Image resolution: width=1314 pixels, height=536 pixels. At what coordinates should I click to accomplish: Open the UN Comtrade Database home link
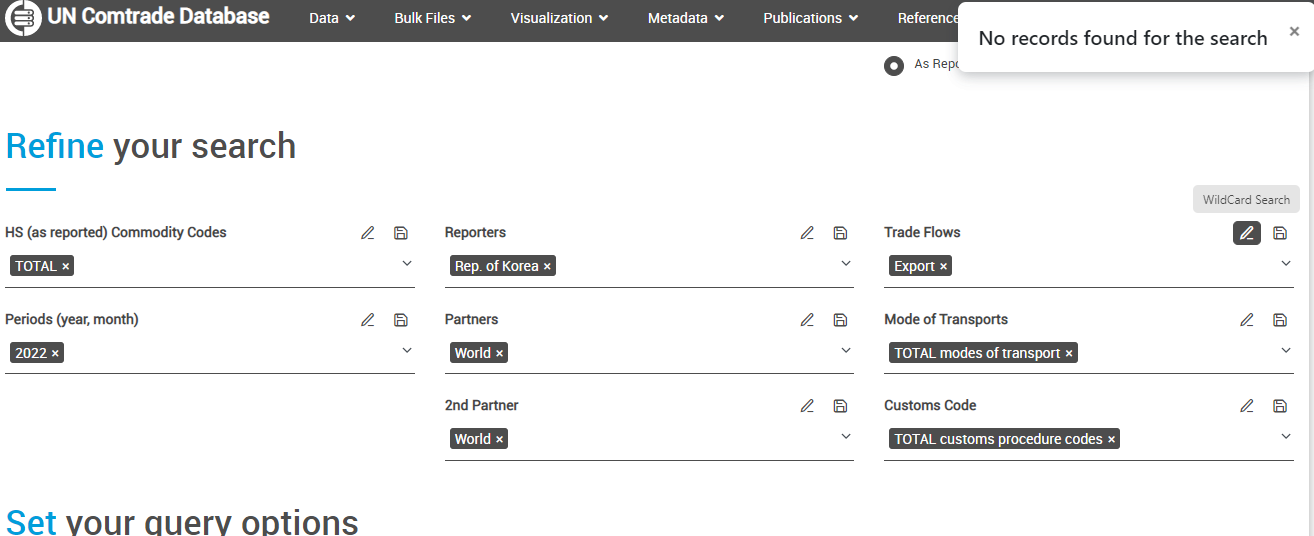click(138, 17)
